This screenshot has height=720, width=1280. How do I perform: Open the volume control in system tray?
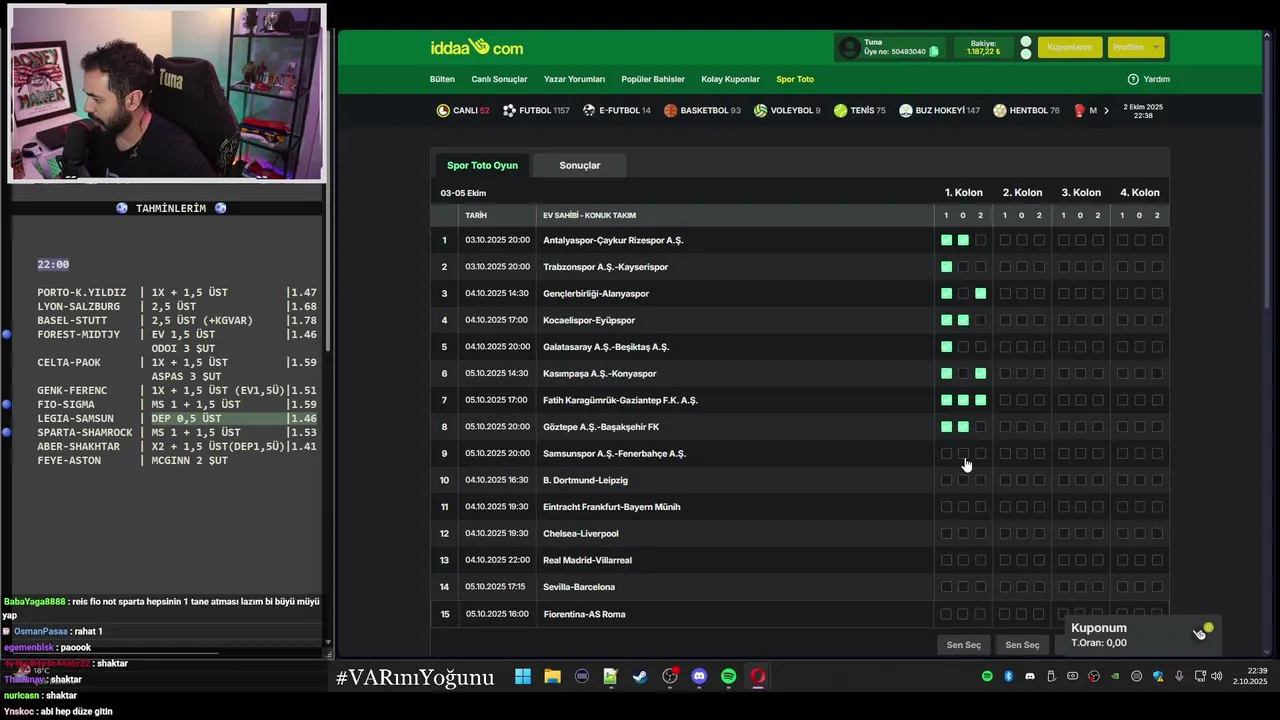coord(1217,677)
